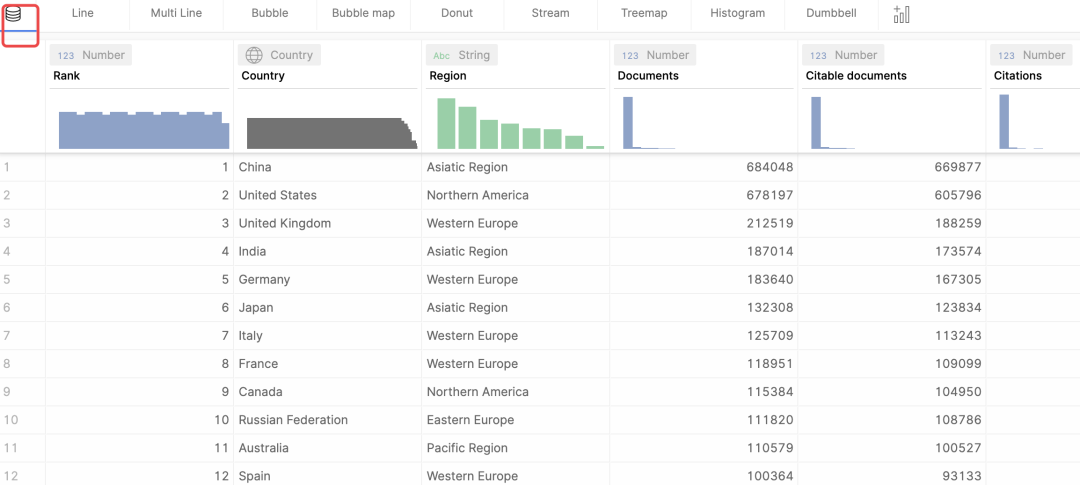The height and width of the screenshot is (485, 1080).
Task: Change the Region column String type
Action: (461, 55)
